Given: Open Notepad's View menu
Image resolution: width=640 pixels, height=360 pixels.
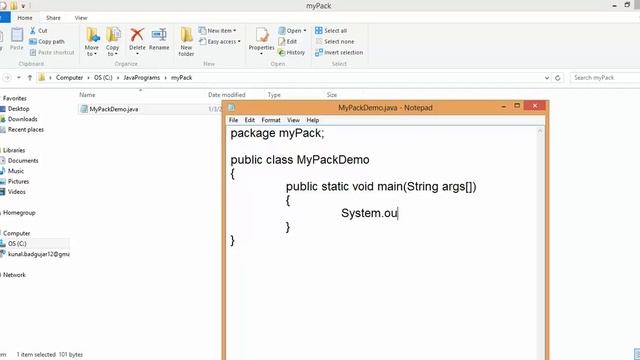Looking at the screenshot, I should (x=293, y=120).
